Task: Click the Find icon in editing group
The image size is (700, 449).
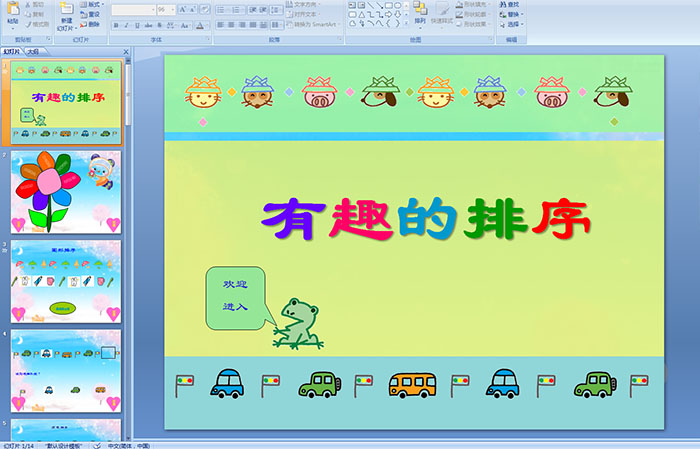Action: point(514,4)
